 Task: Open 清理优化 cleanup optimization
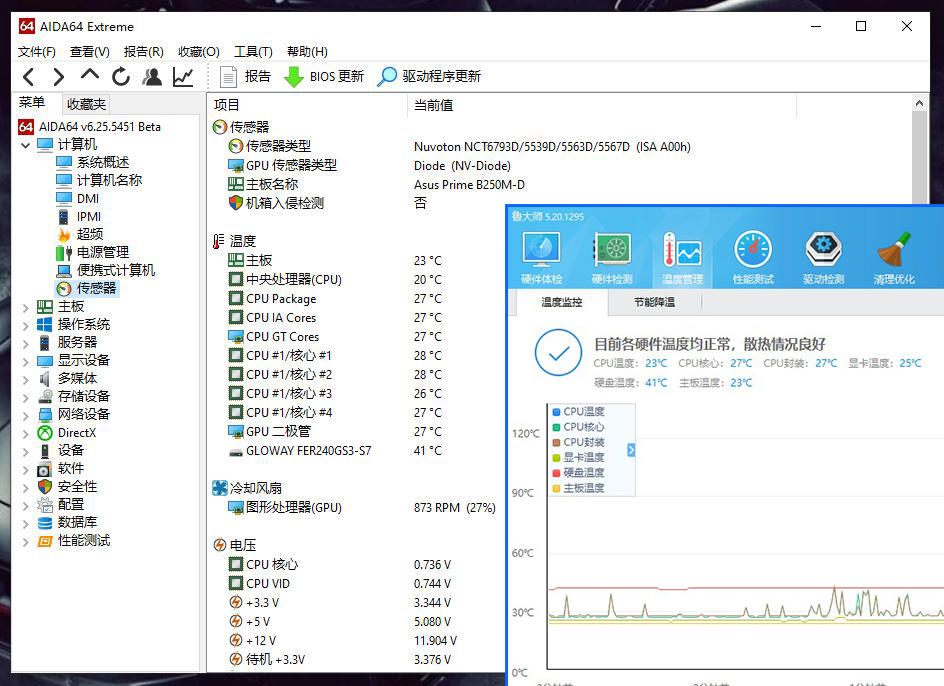893,255
